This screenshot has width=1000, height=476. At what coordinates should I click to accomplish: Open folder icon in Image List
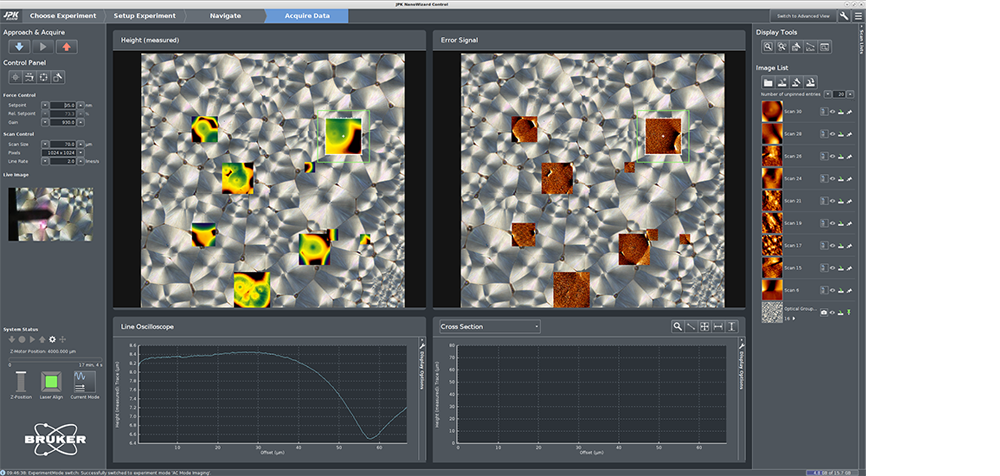768,81
